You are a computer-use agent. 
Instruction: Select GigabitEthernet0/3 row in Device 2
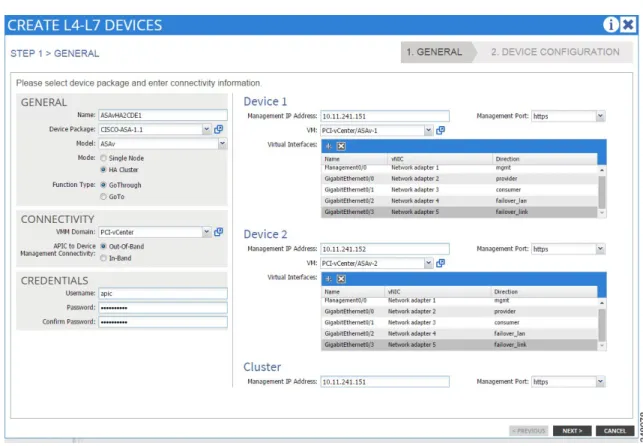(x=459, y=345)
